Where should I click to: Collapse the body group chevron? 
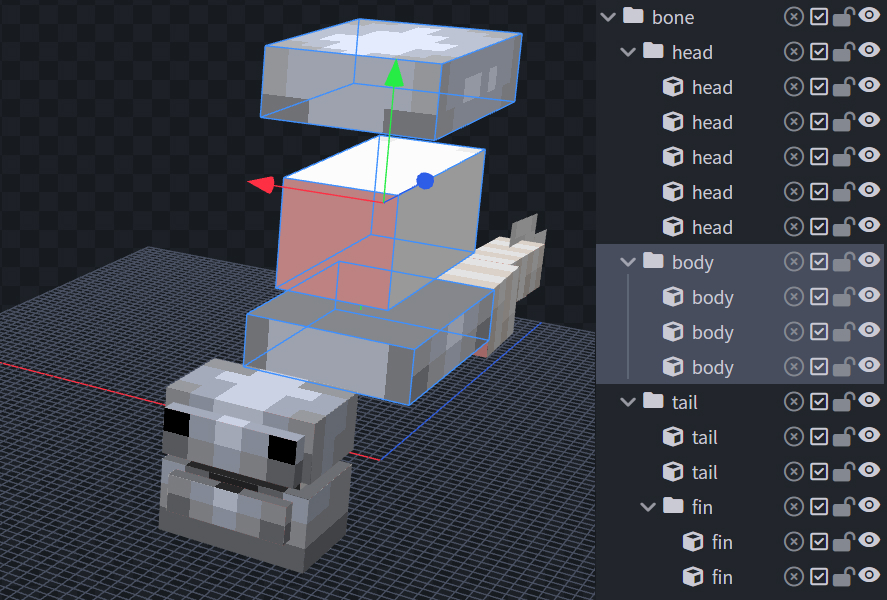click(628, 262)
